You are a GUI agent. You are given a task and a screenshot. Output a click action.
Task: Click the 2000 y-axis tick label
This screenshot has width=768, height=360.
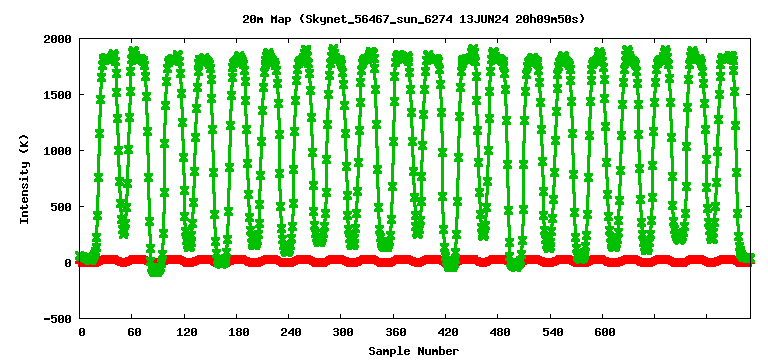click(58, 39)
